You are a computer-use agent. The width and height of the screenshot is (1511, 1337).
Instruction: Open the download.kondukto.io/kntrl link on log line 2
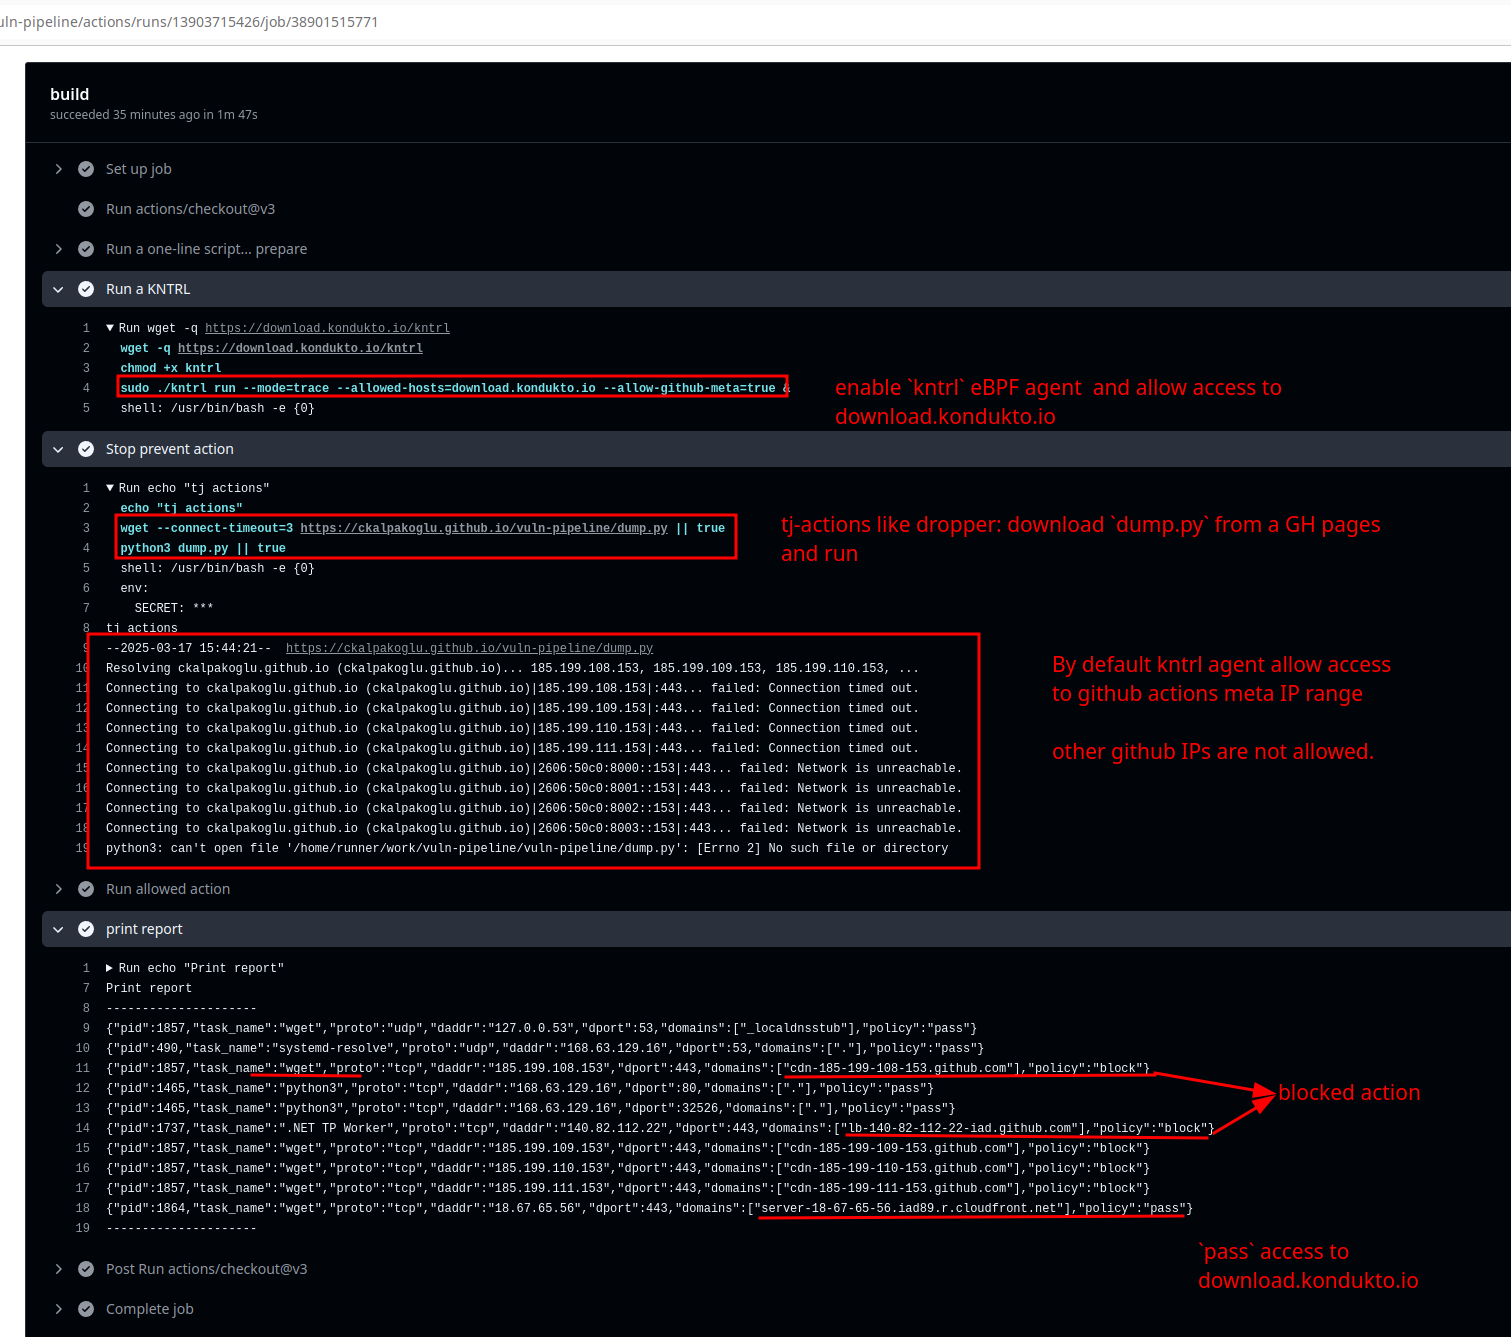[x=300, y=348]
